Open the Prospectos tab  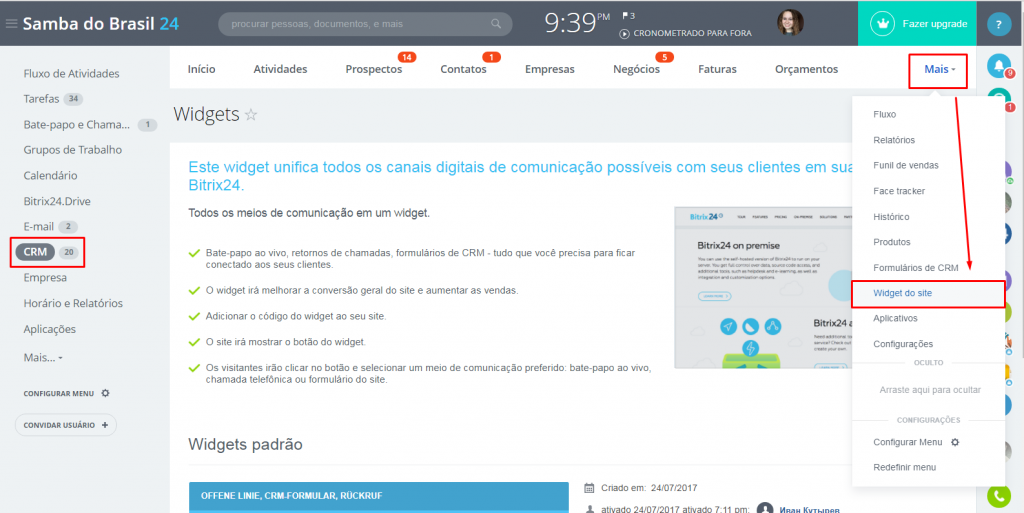tap(374, 69)
